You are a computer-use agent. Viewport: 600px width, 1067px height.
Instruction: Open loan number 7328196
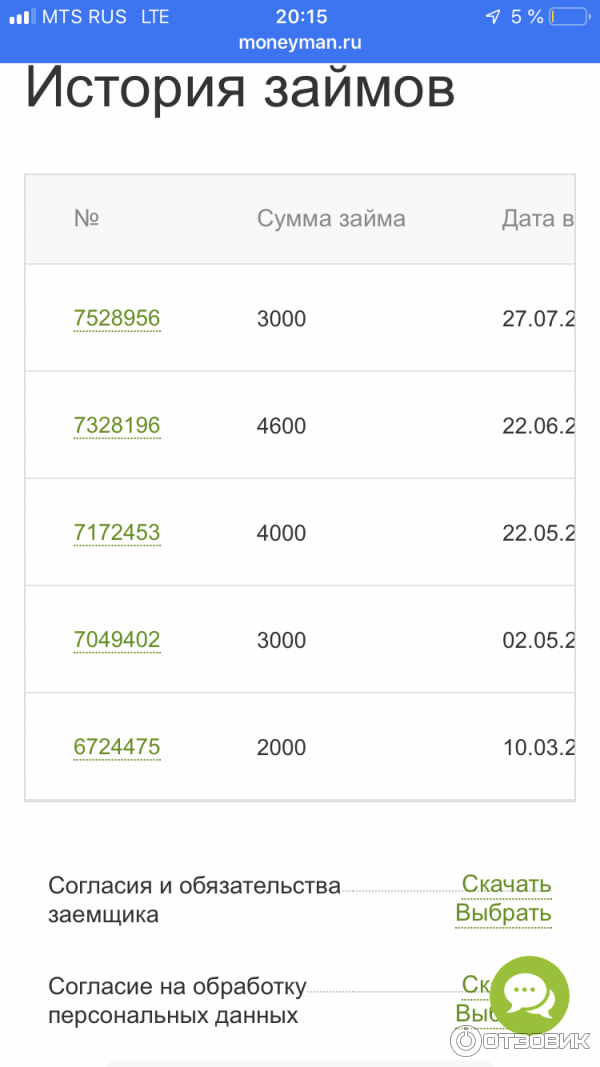click(116, 426)
